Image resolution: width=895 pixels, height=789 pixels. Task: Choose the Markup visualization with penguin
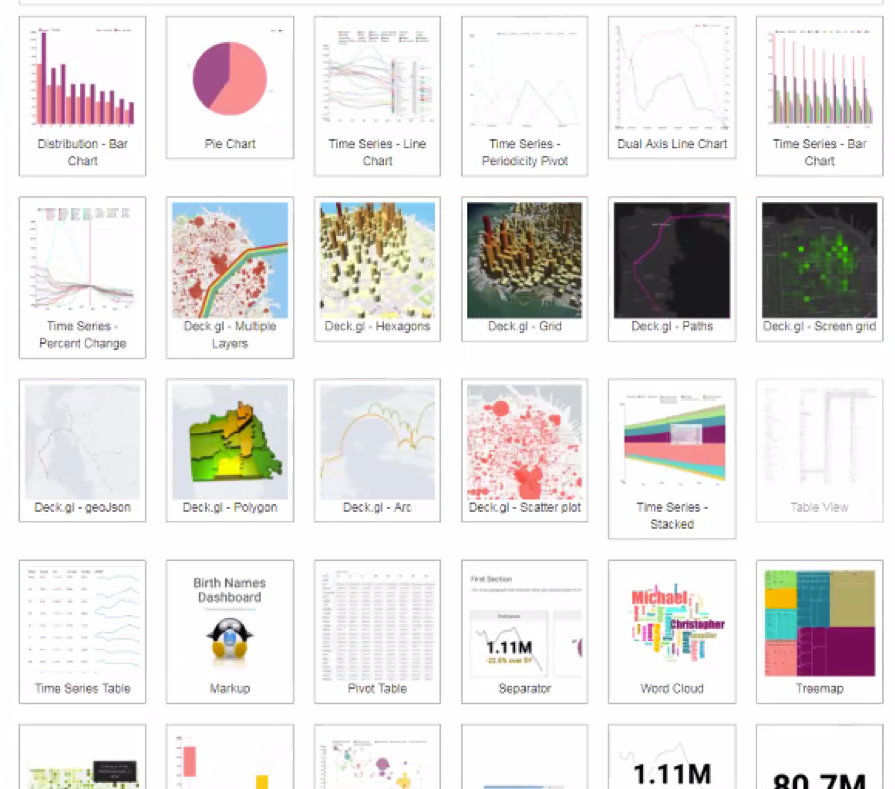[x=230, y=631]
